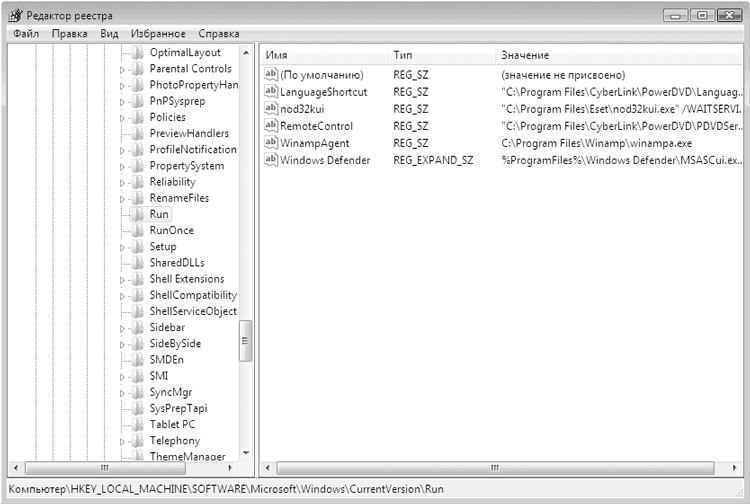Expand the Parental Controls tree node
750x504 pixels.
[123, 69]
